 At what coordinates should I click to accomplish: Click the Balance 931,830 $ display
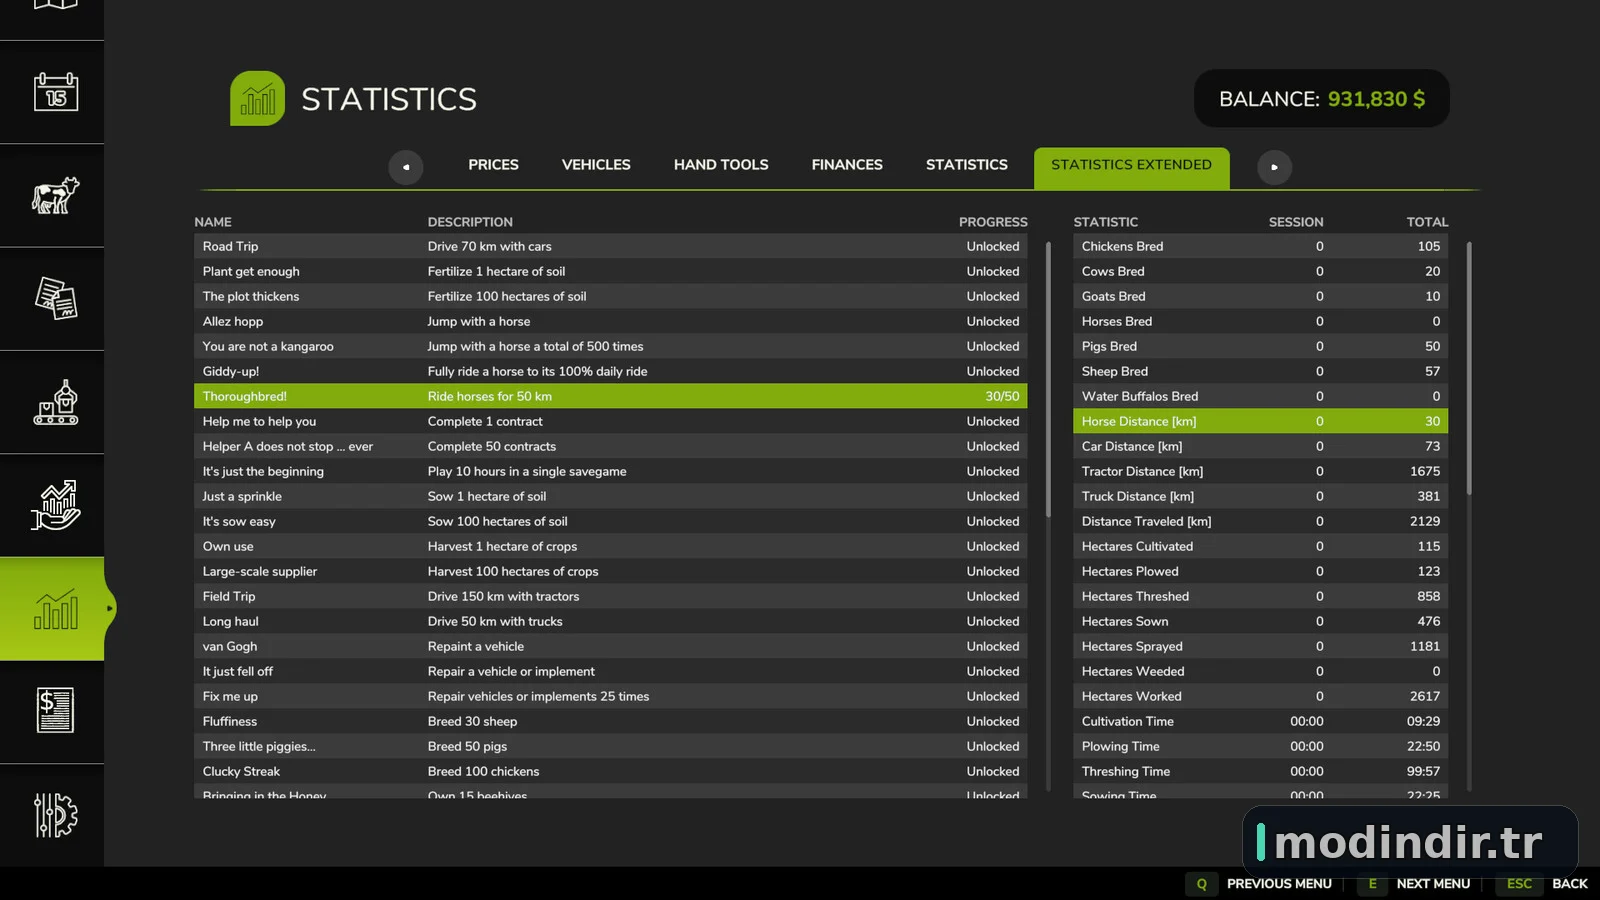point(1321,98)
